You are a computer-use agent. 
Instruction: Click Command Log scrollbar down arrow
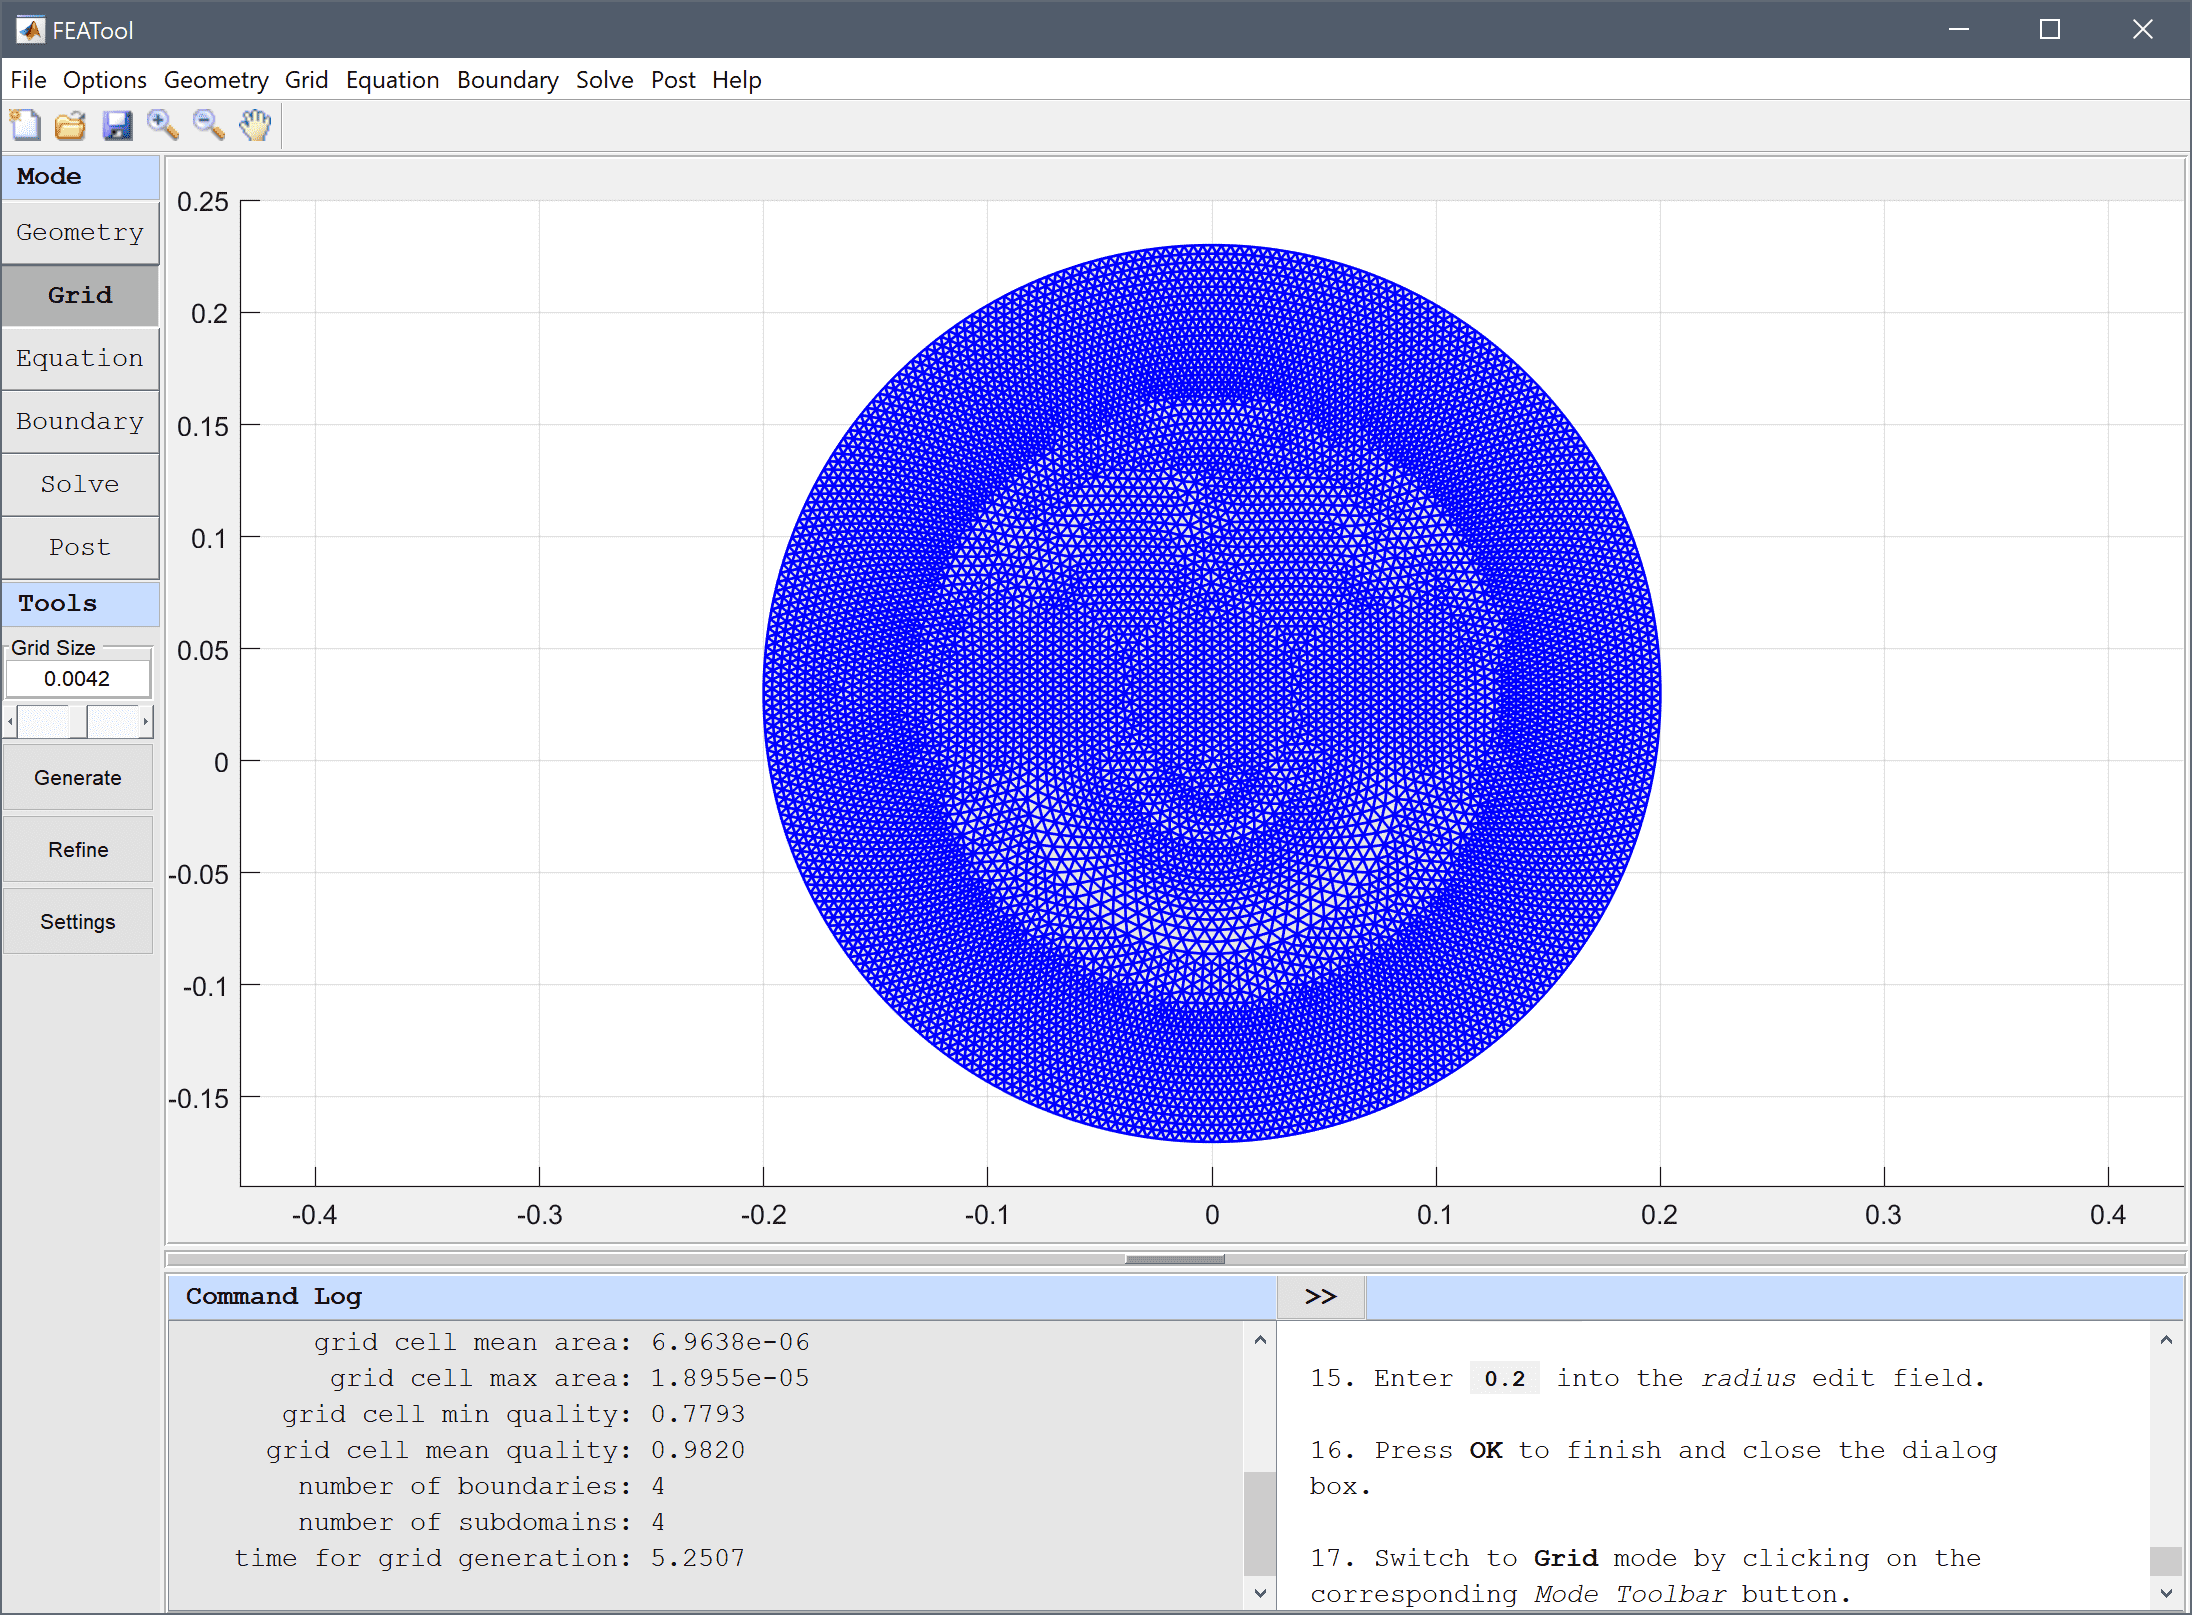click(x=1260, y=1593)
